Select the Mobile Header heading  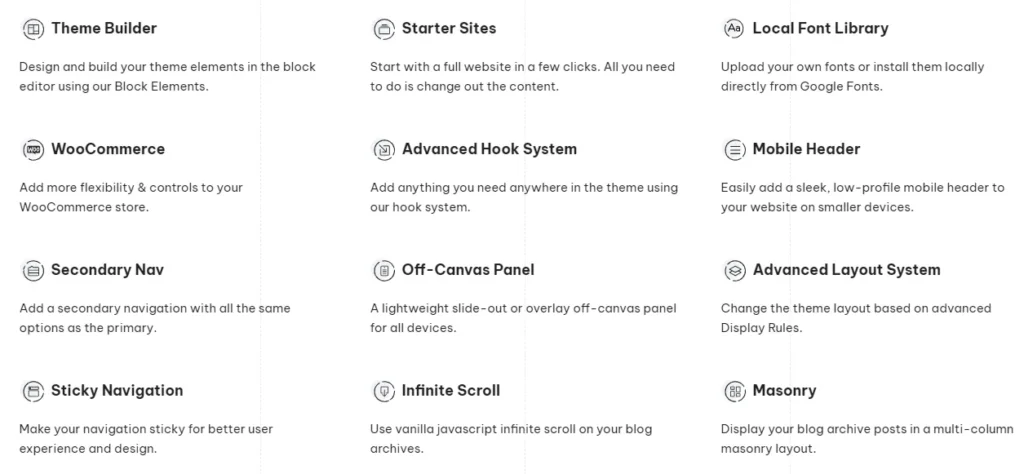tap(806, 149)
